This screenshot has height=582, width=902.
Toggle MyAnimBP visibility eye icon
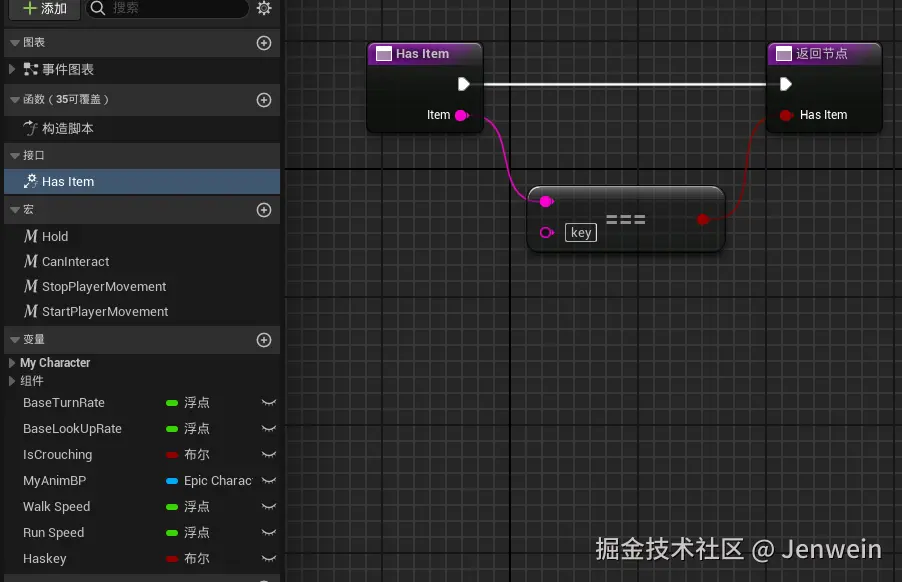(269, 481)
